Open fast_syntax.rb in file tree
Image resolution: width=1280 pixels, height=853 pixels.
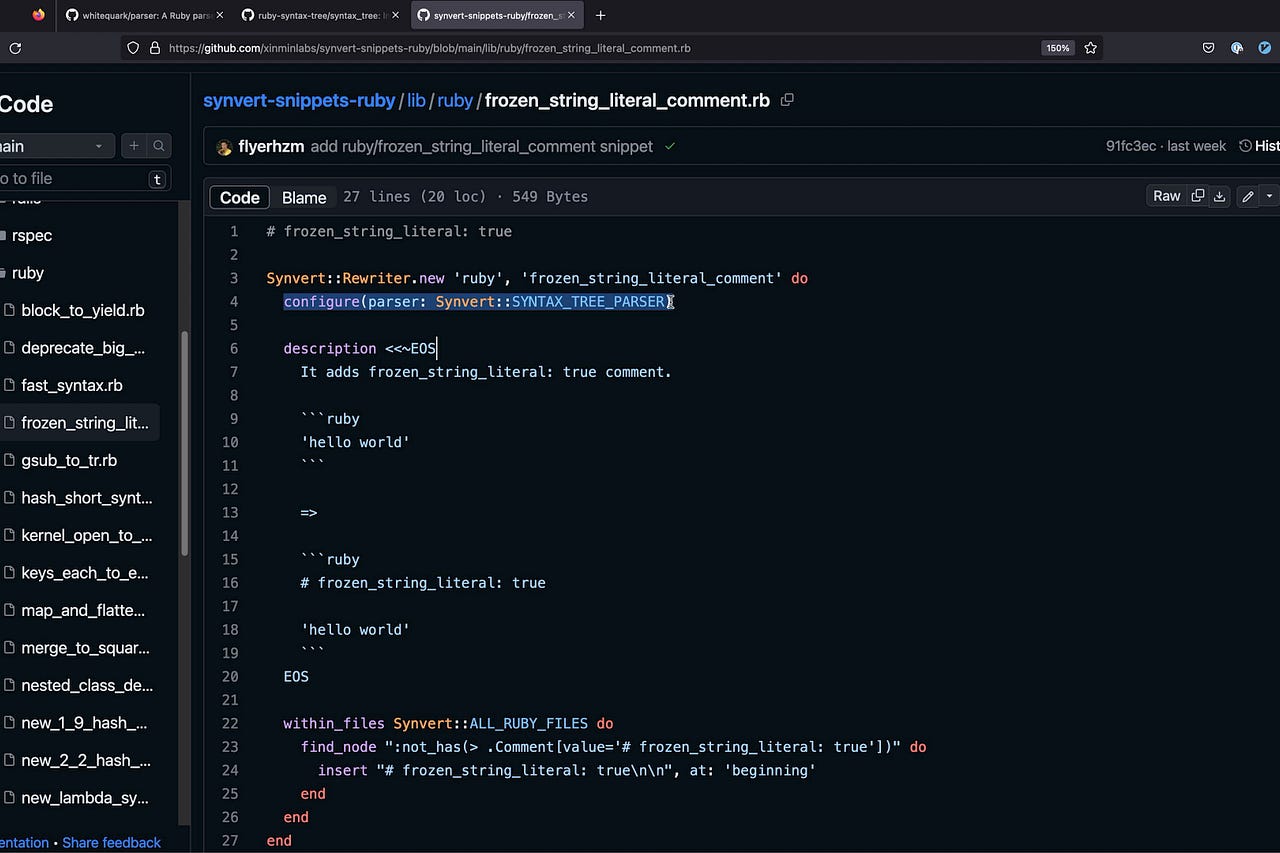point(72,385)
